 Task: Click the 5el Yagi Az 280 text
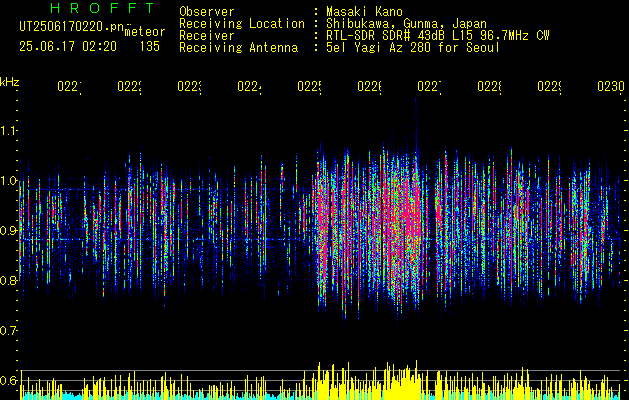point(413,48)
